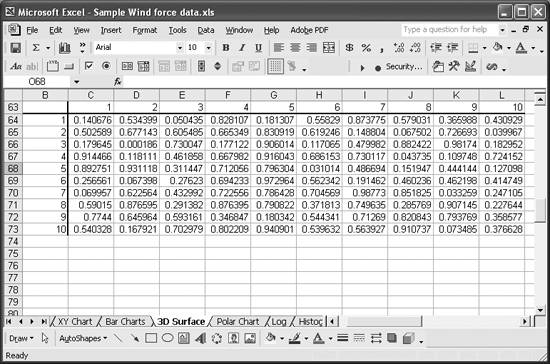The width and height of the screenshot is (550, 364).
Task: Select the Check Box form control
Action: (89, 66)
